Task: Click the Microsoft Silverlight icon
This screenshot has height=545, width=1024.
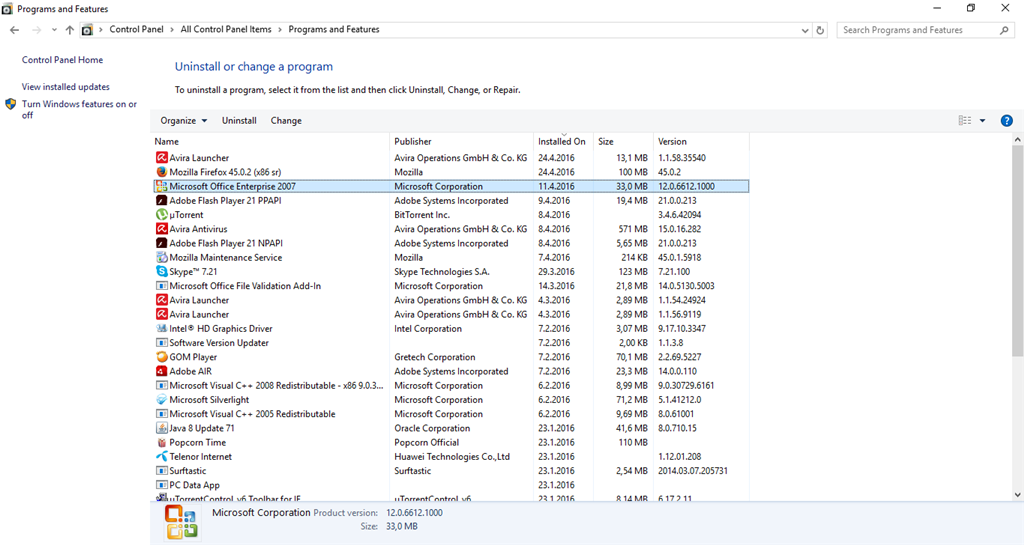Action: [x=161, y=399]
